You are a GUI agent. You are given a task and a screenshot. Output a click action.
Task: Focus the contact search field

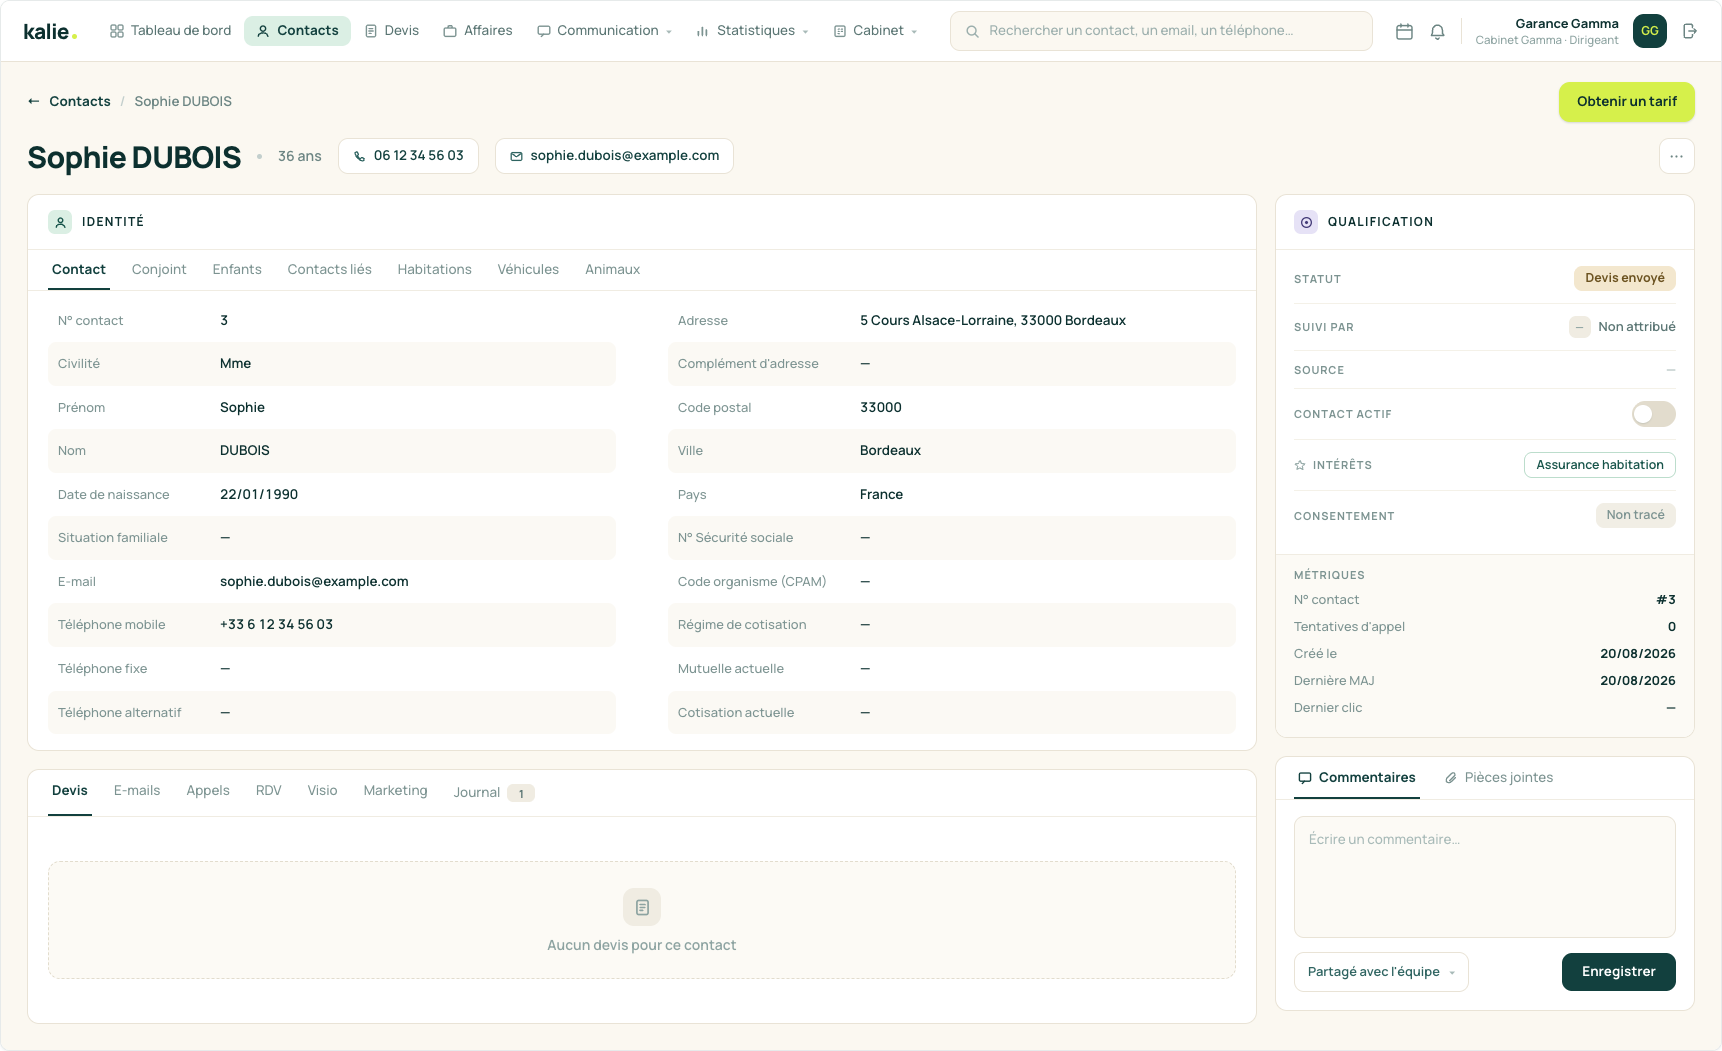[x=1161, y=31]
